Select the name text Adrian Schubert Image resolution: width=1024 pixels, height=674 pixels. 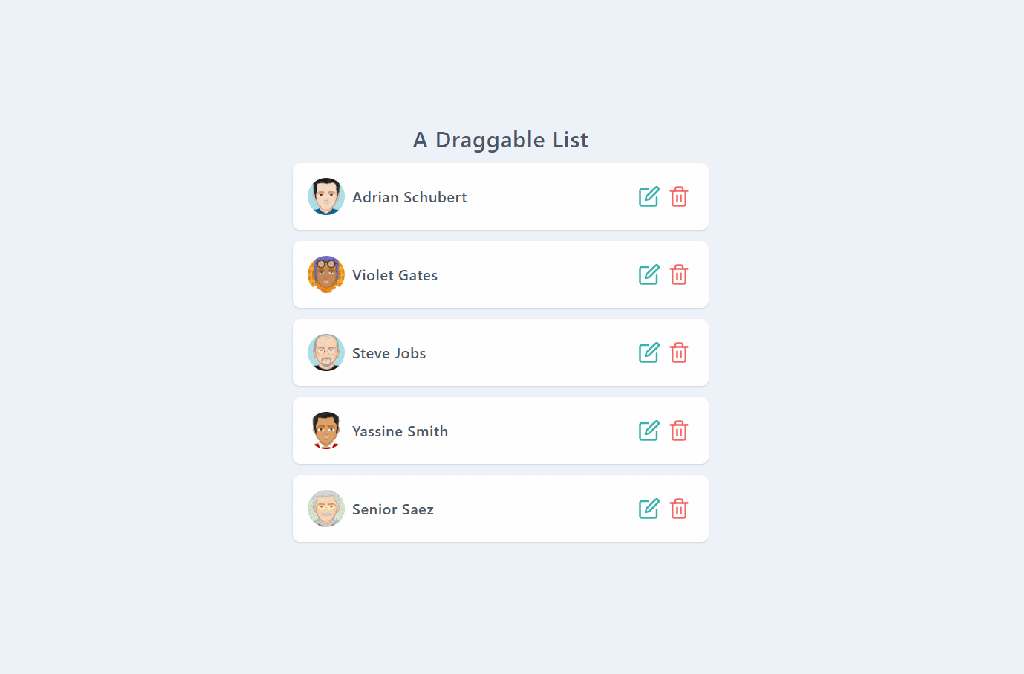409,197
